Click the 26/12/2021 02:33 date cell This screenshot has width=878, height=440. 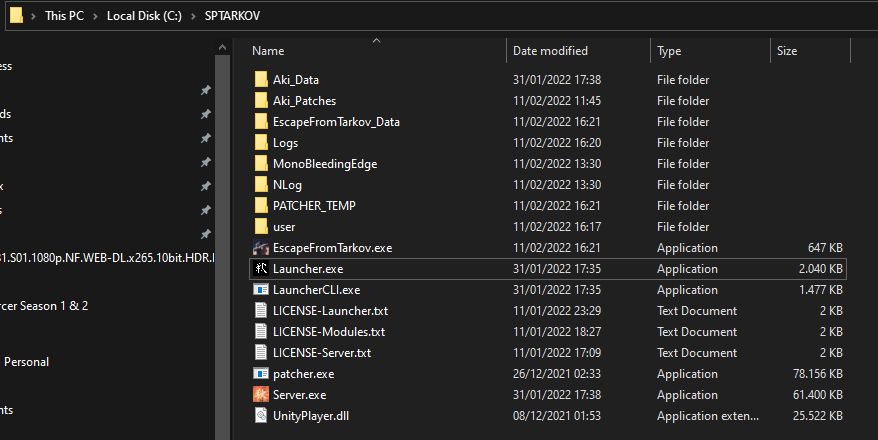pyautogui.click(x=557, y=373)
